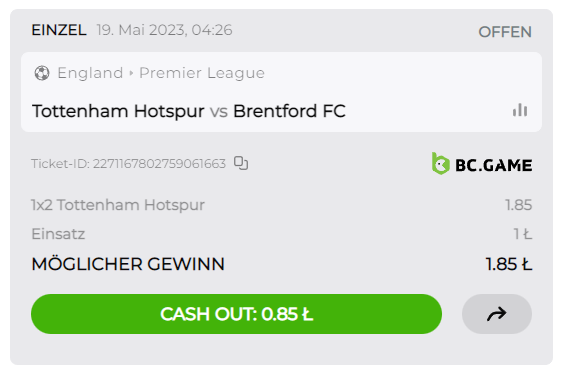Click the breadcrumb arrow after England
This screenshot has height=376, width=570.
[131, 73]
